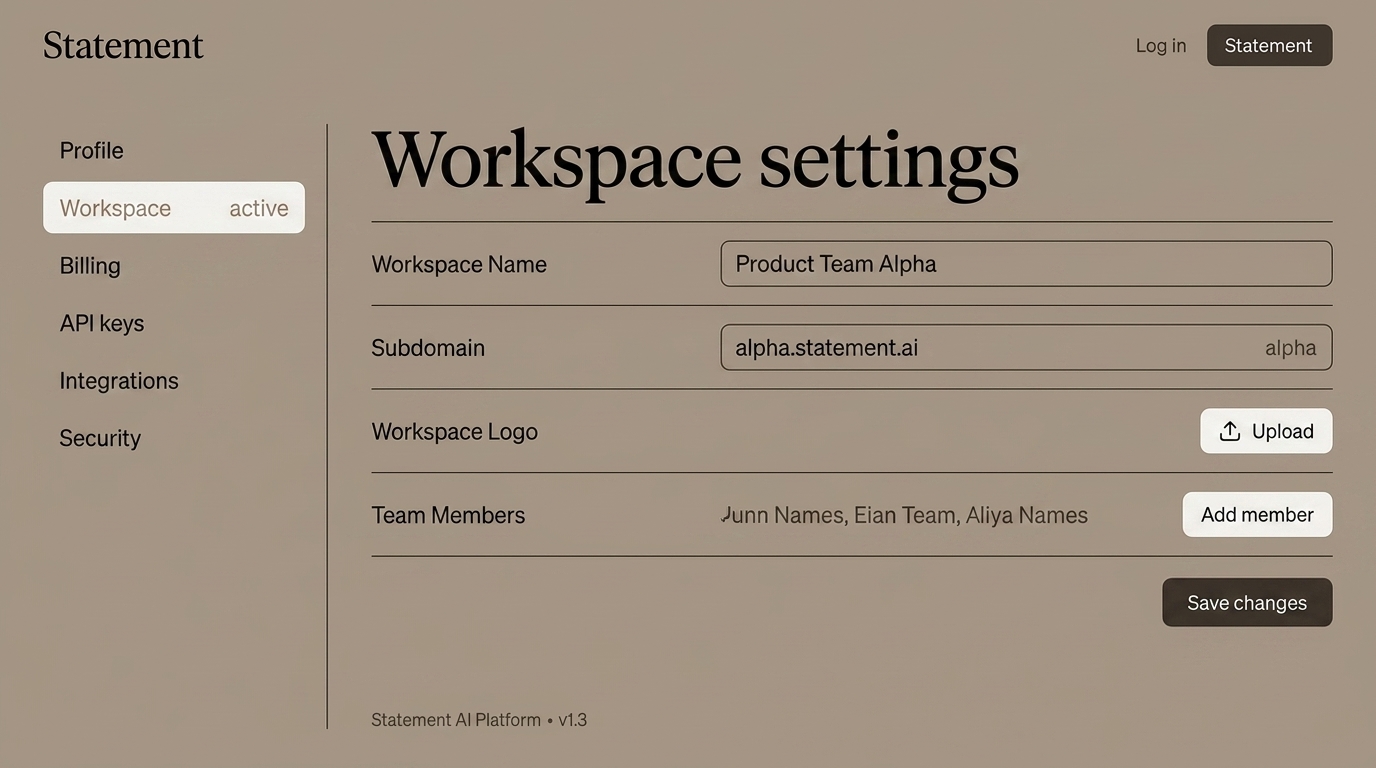
Task: Click the team members names list
Action: pyautogui.click(x=905, y=516)
